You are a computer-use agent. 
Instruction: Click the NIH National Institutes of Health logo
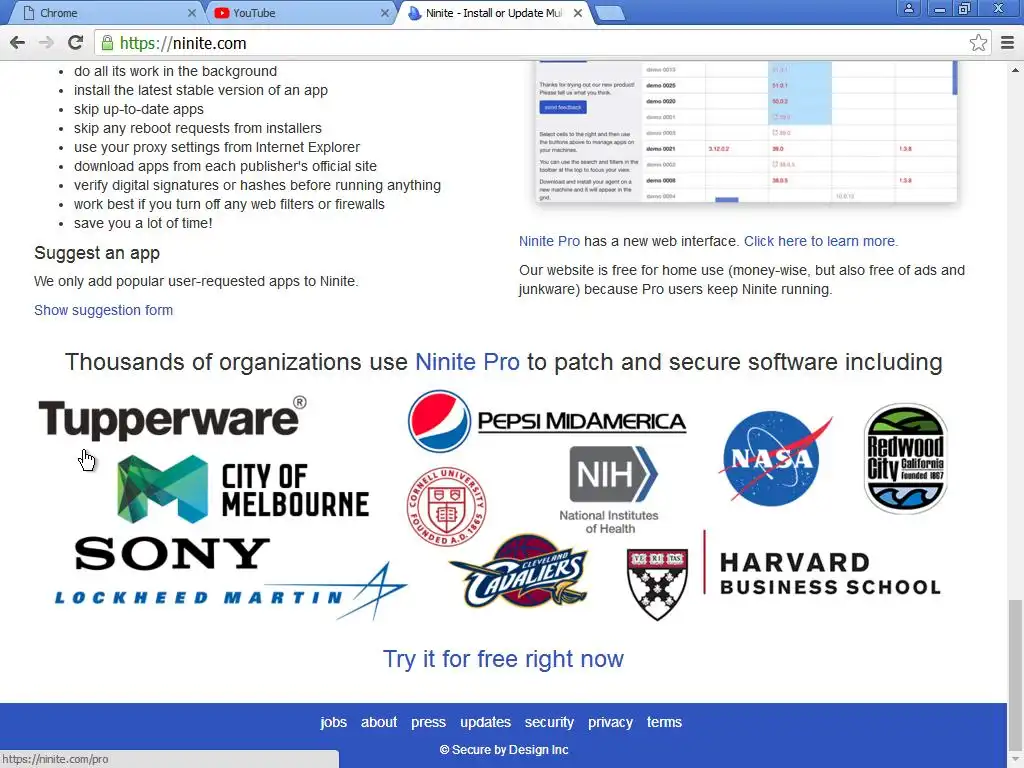click(x=609, y=490)
